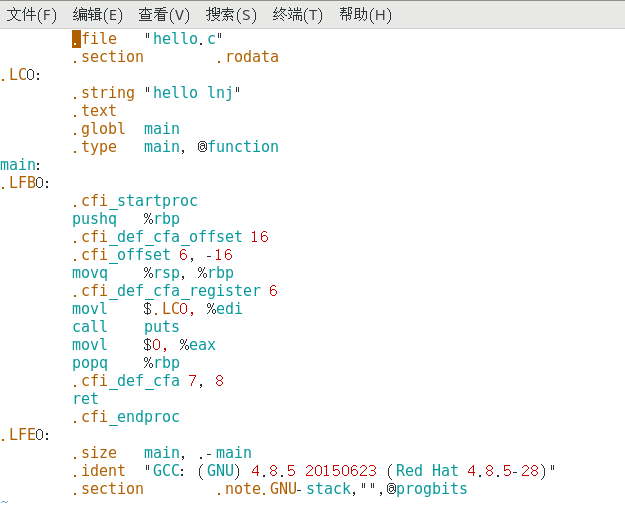Click the ret instruction
Viewport: 625px width, 508px height.
tap(85, 399)
